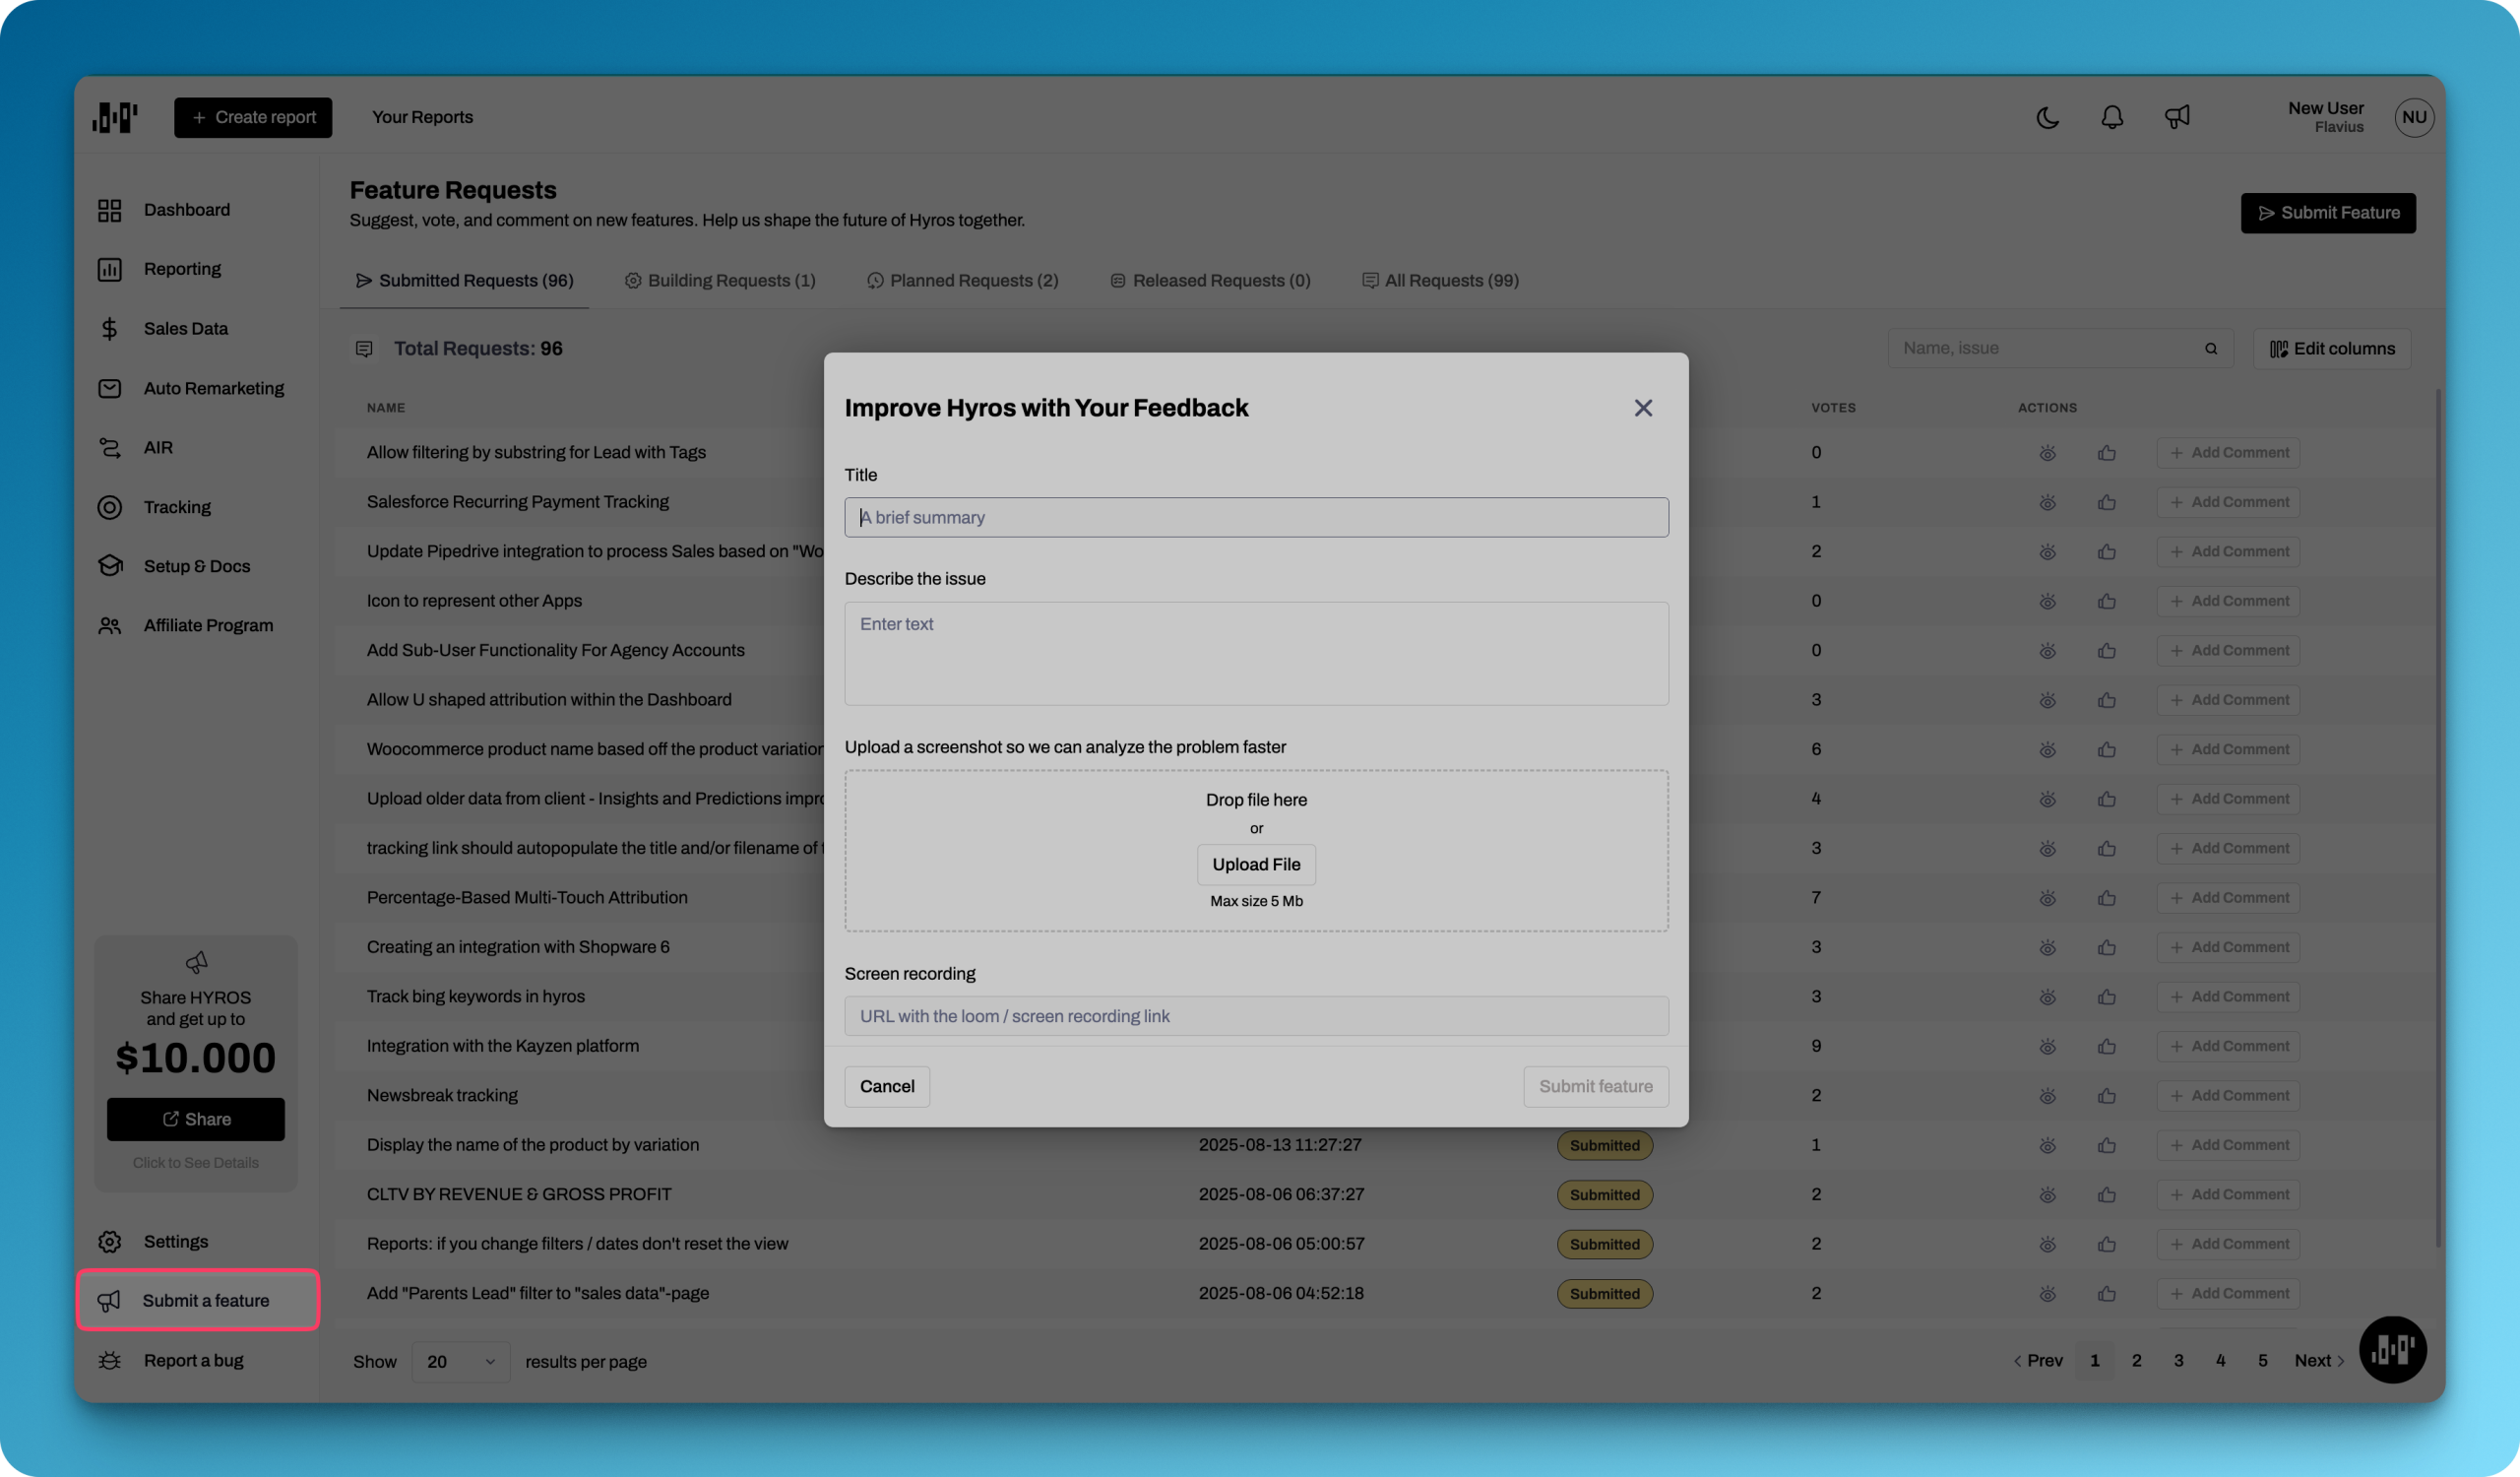Click Prev page link

(x=2038, y=1361)
